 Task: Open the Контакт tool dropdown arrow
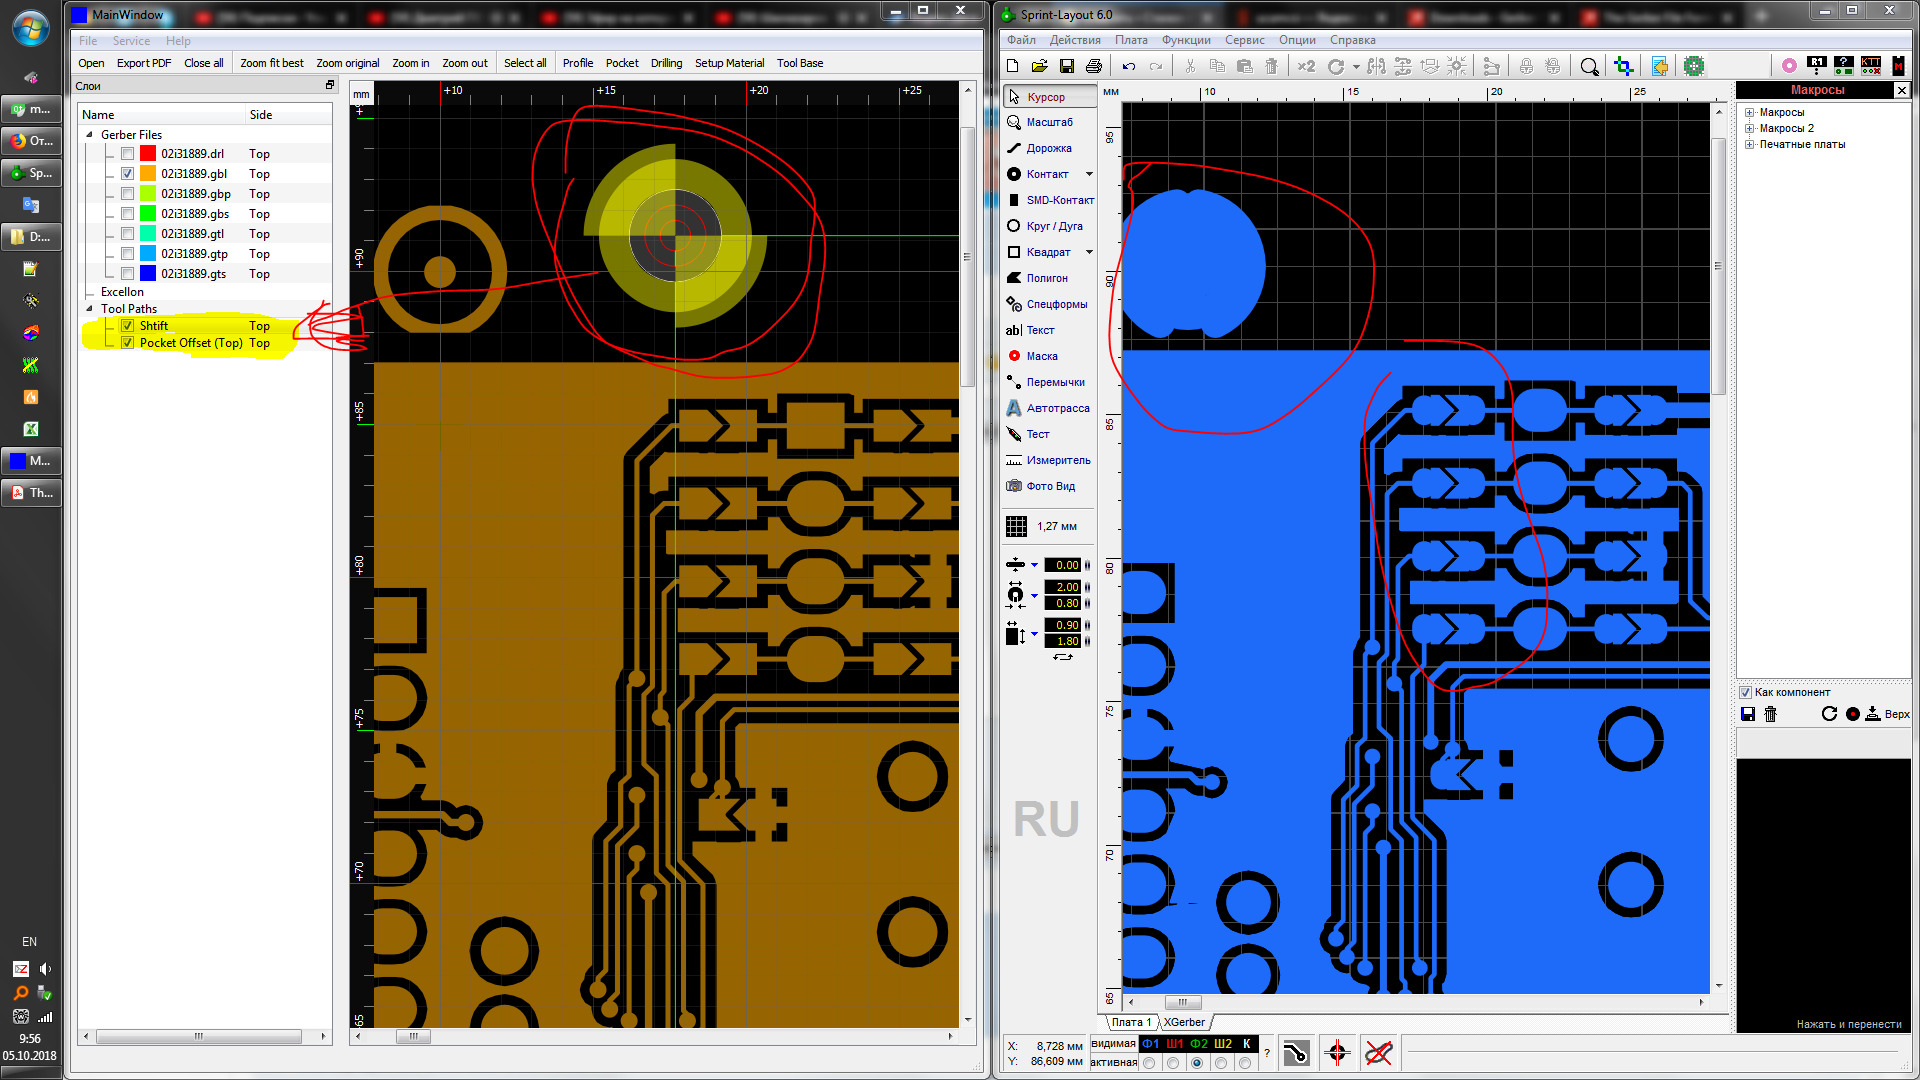(1090, 174)
